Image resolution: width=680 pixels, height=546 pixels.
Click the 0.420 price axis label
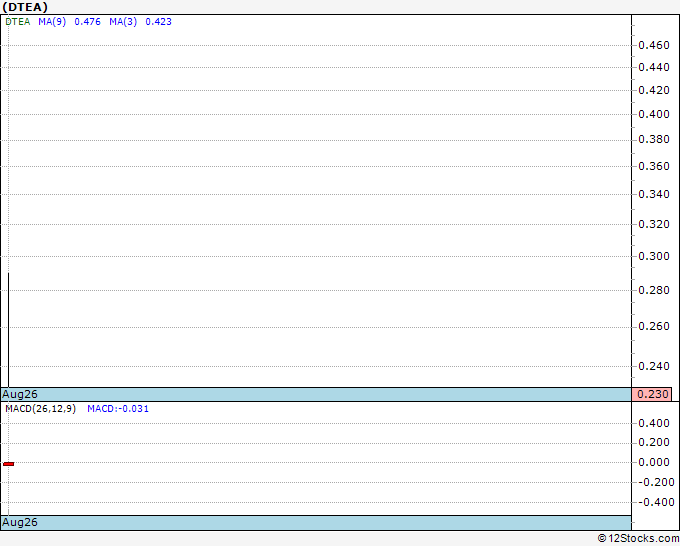(x=654, y=90)
